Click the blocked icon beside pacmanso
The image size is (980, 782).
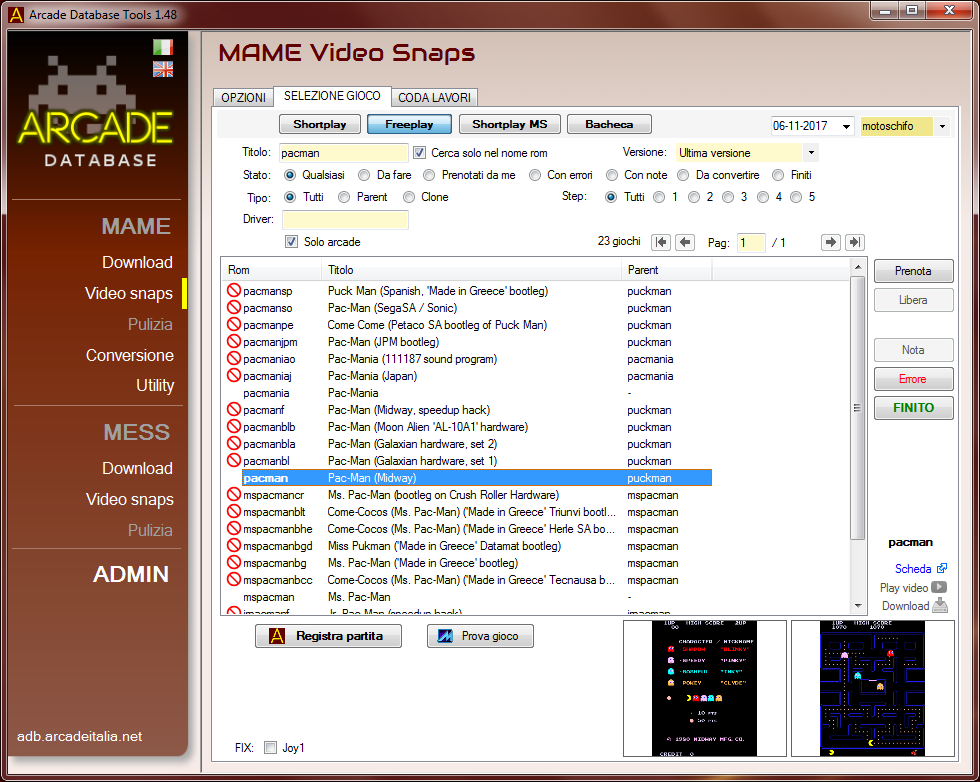pyautogui.click(x=234, y=307)
